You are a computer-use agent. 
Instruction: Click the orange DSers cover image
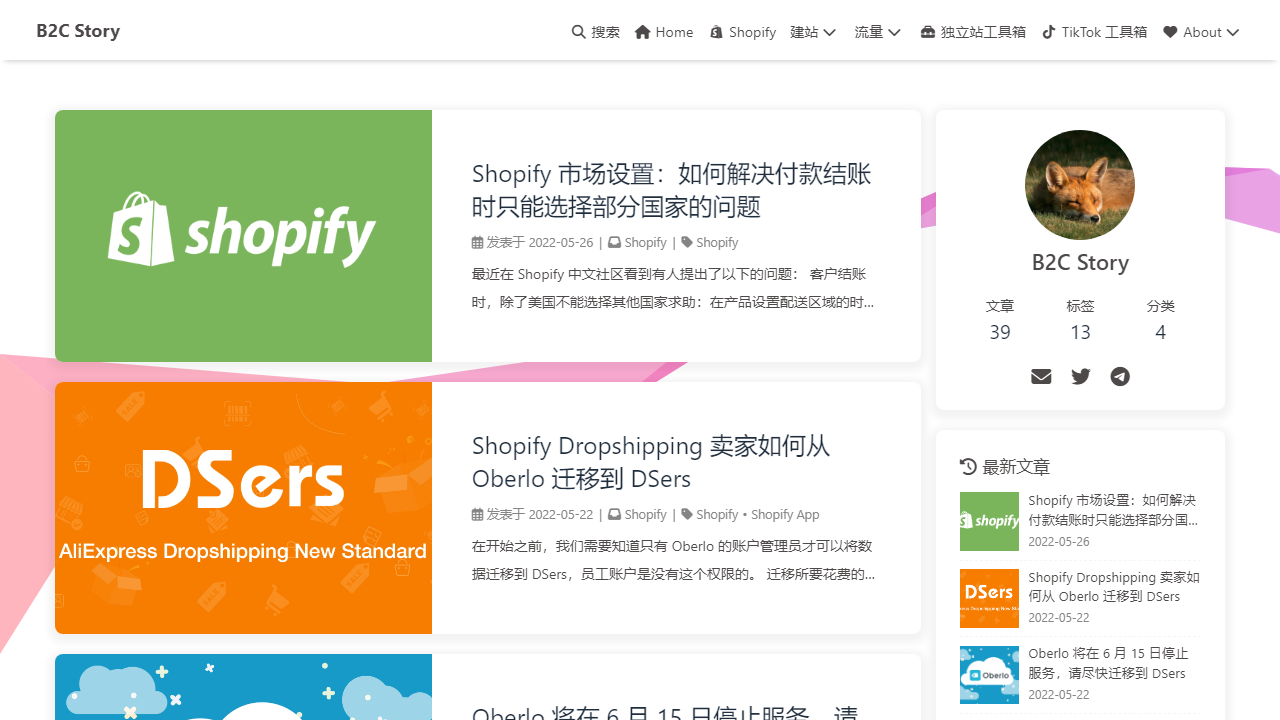point(243,508)
